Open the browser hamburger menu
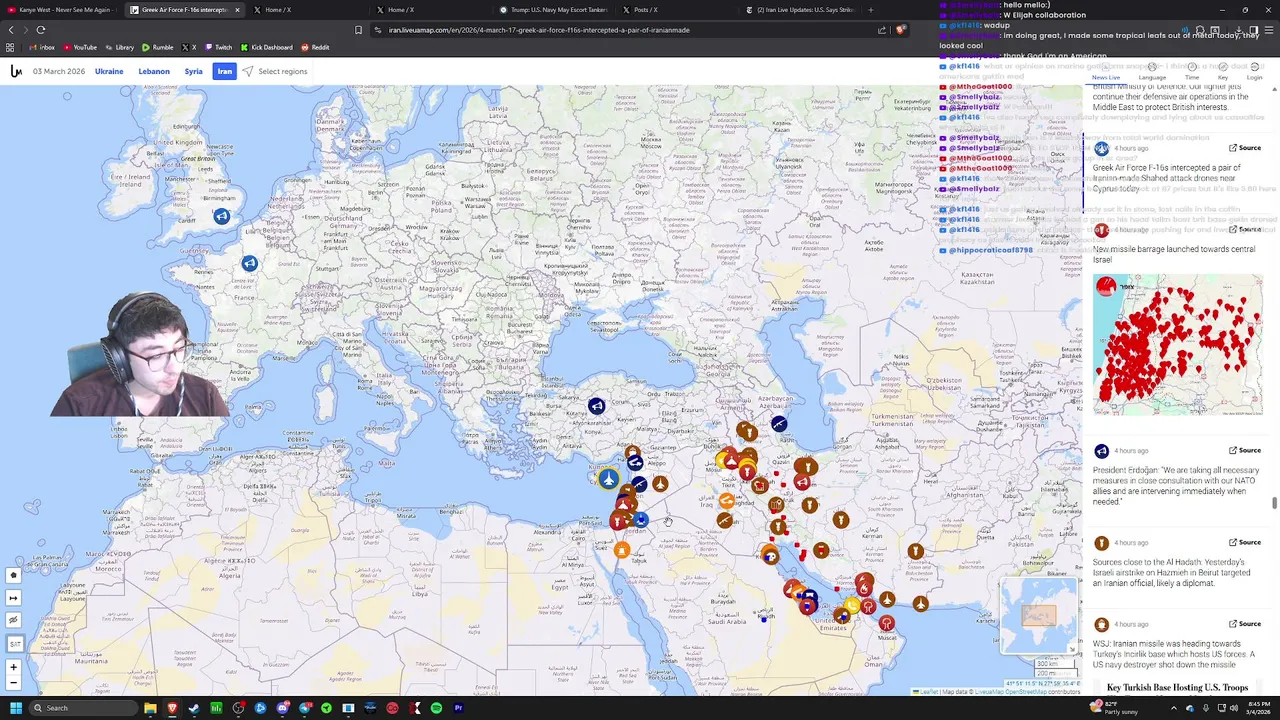 tap(1268, 30)
